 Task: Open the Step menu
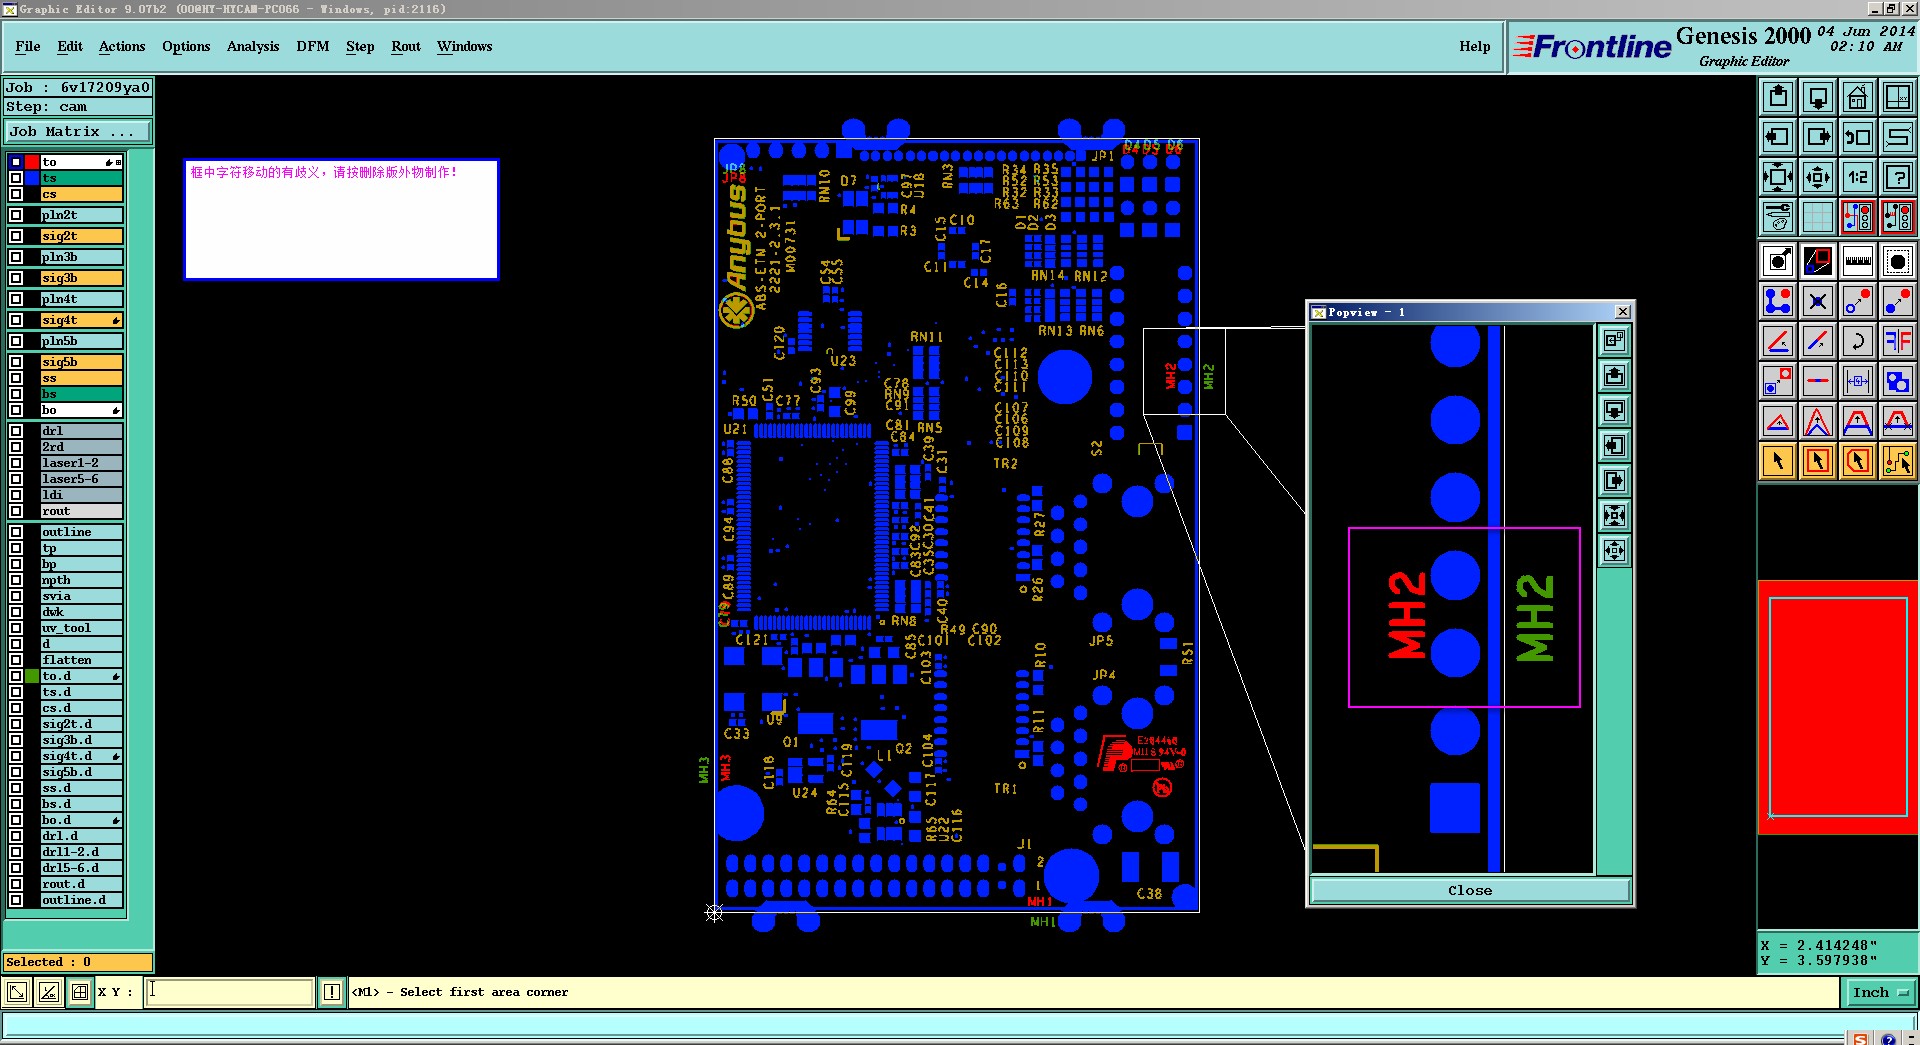coord(360,46)
